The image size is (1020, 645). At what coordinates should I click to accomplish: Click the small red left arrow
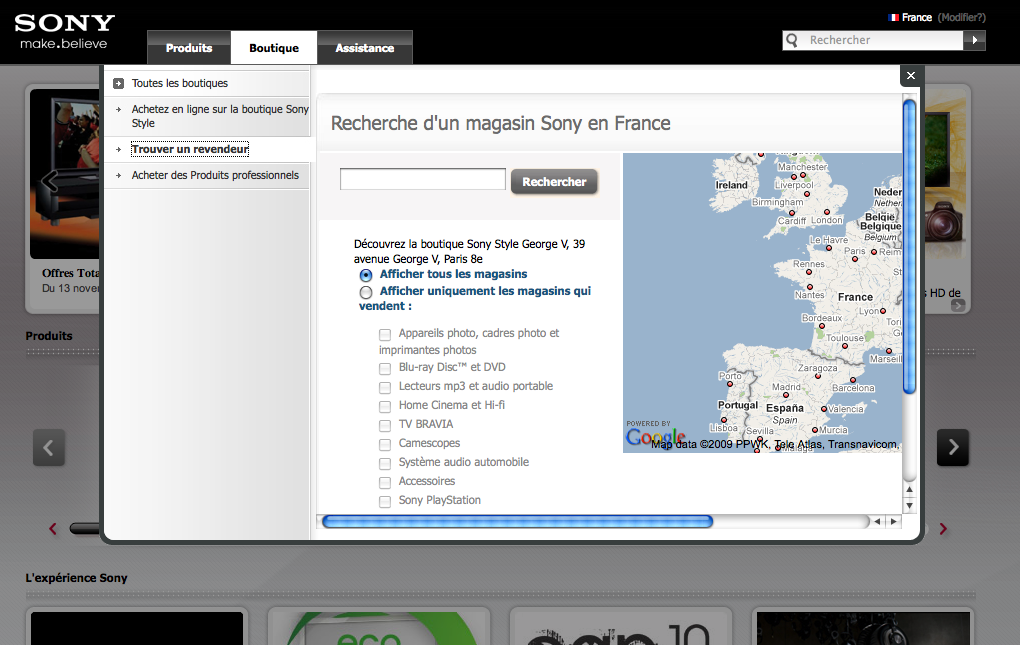(53, 529)
